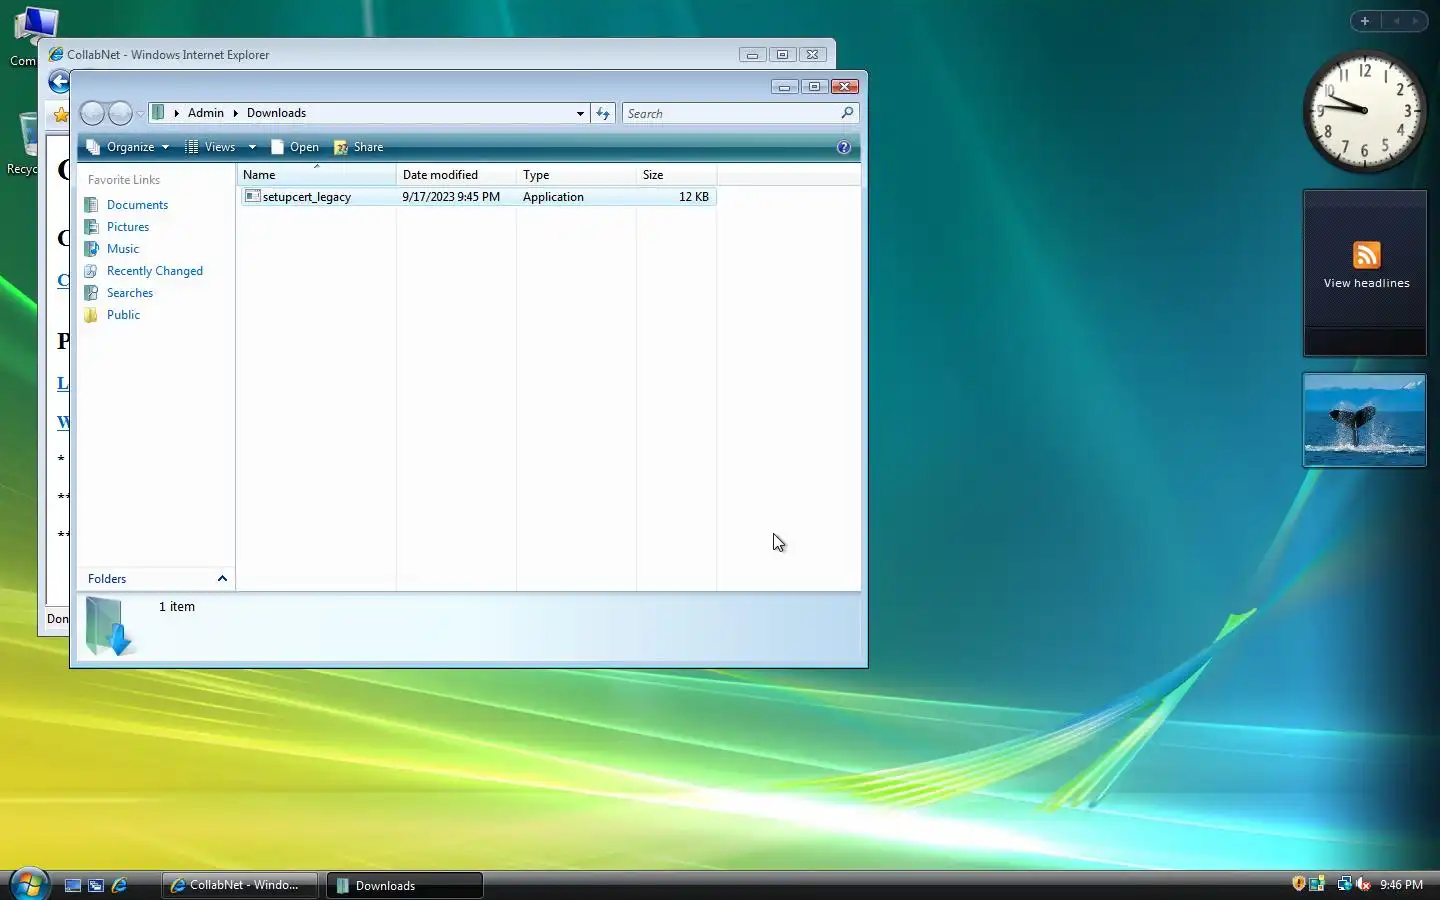Click the Music folder icon in sidebar
The height and width of the screenshot is (900, 1440).
[x=91, y=249]
